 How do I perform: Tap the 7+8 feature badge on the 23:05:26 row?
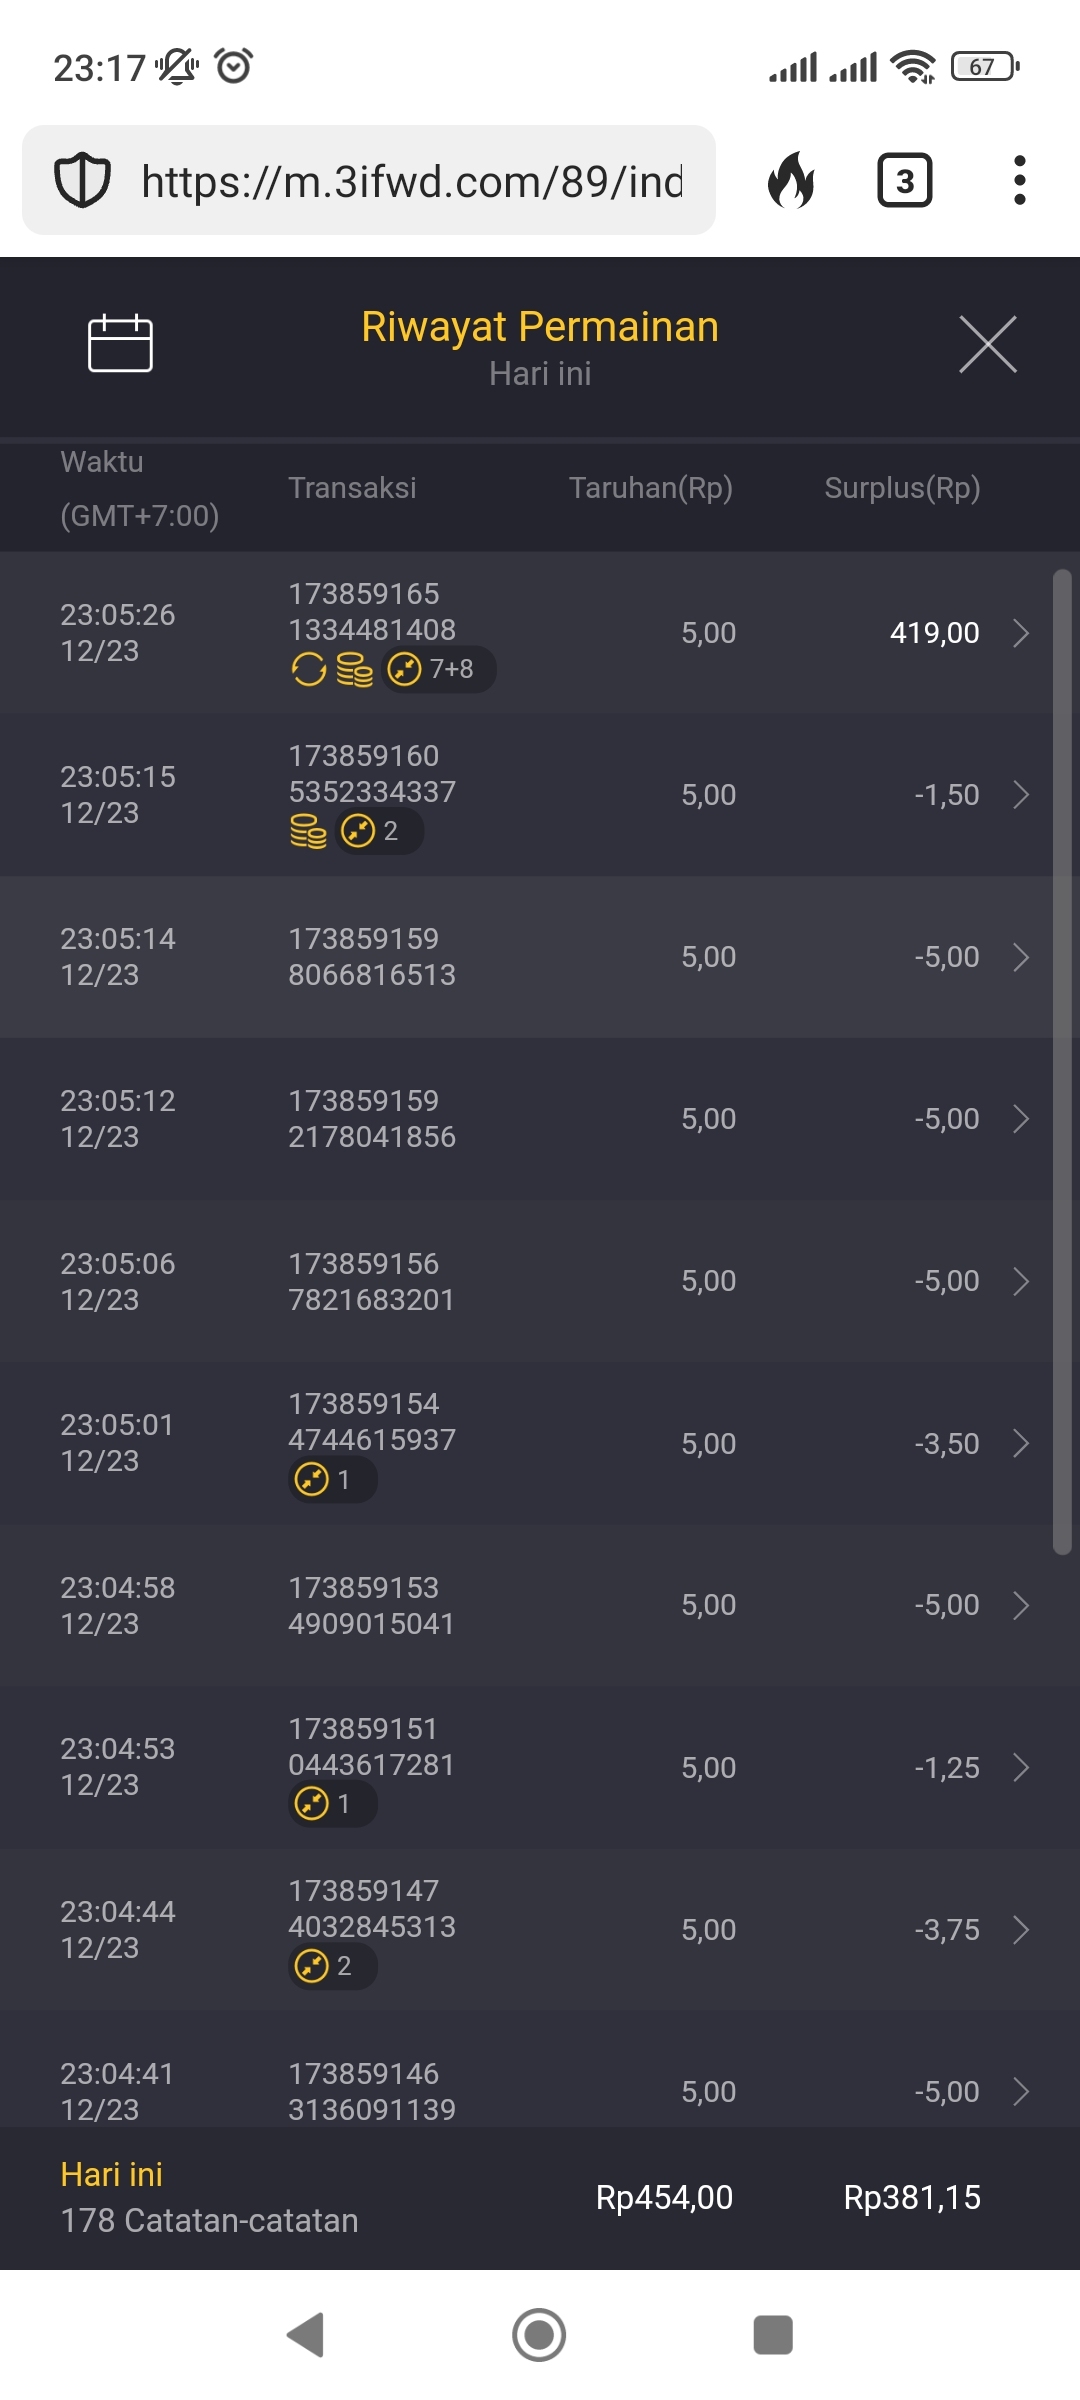(439, 669)
